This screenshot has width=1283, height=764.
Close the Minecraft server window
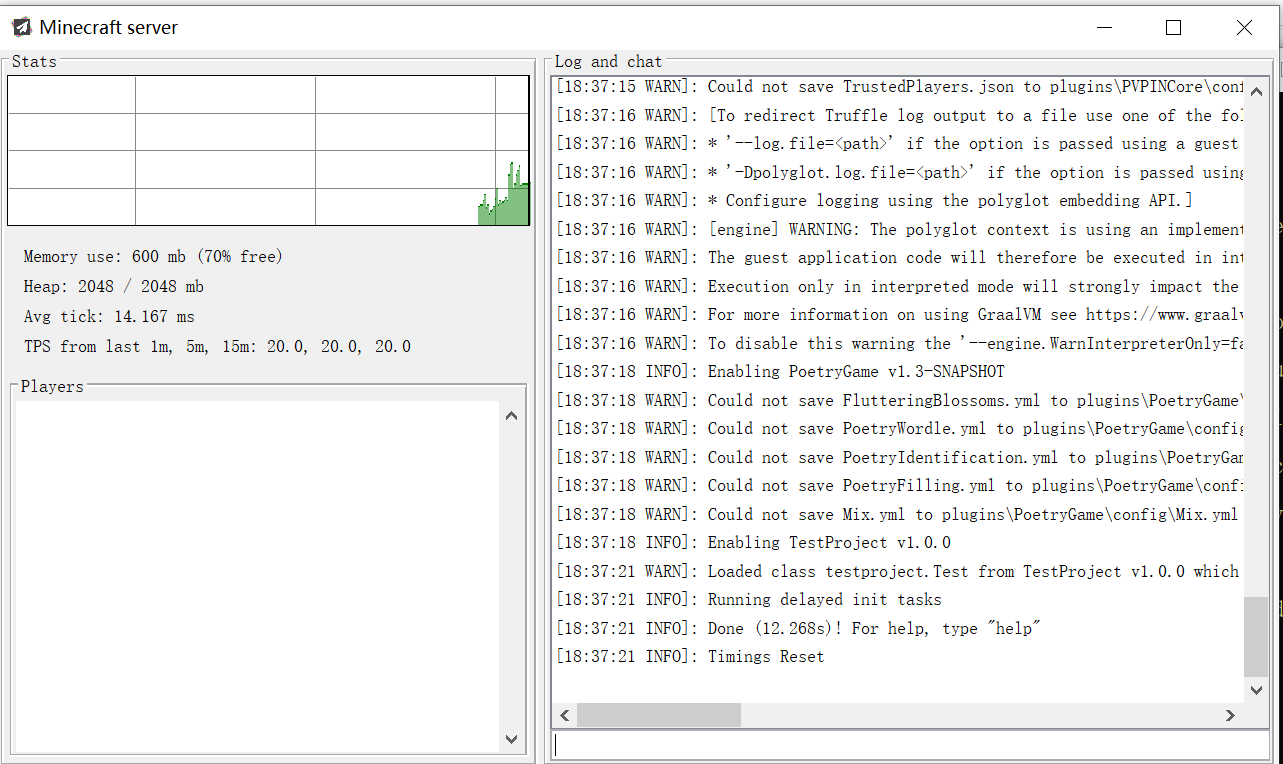[1244, 28]
